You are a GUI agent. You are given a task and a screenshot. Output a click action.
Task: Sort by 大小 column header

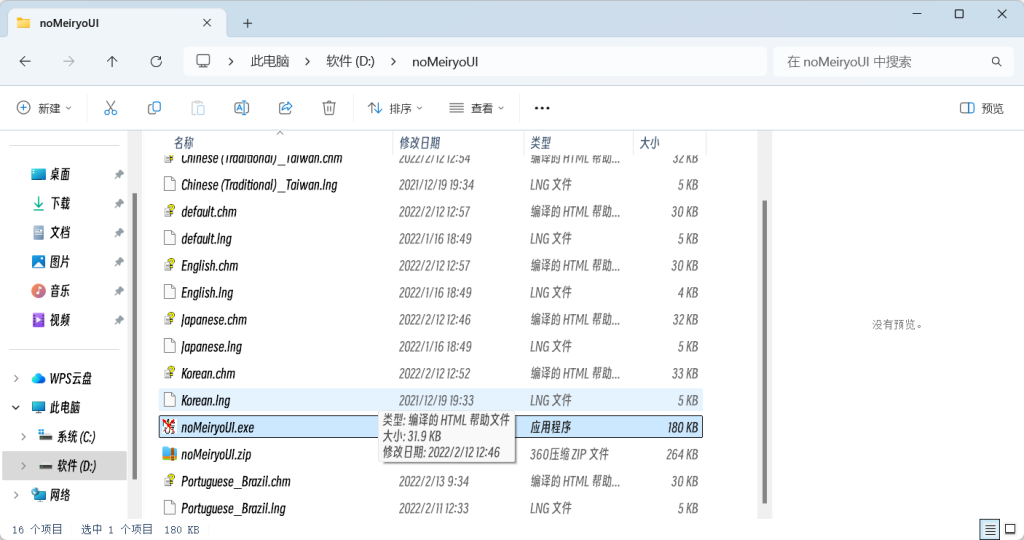pos(649,142)
